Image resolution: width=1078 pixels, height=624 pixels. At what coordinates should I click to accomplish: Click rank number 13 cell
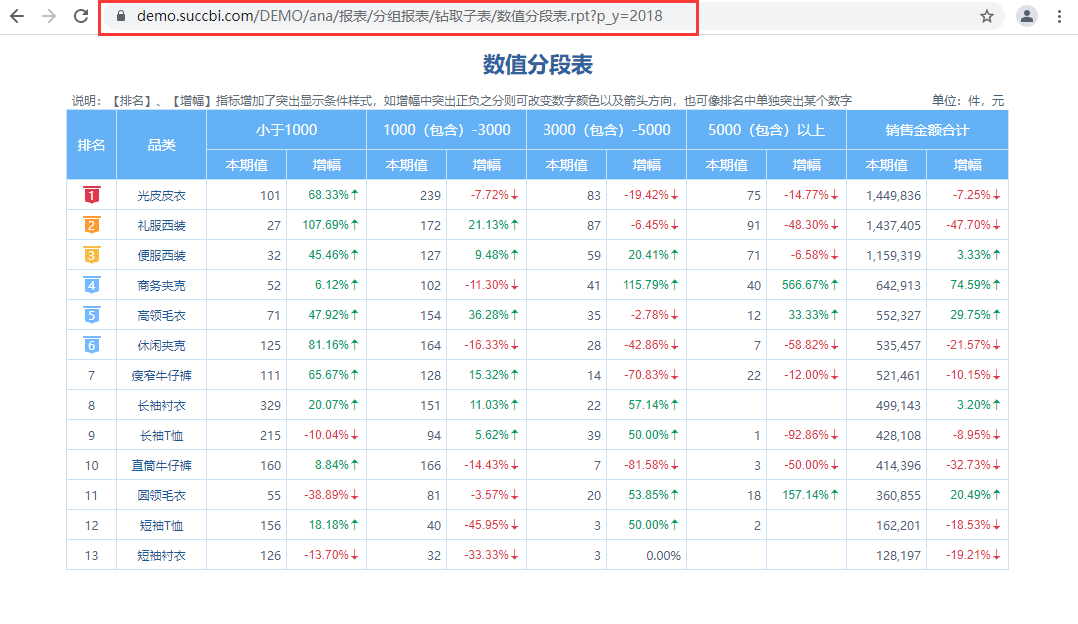[x=91, y=555]
